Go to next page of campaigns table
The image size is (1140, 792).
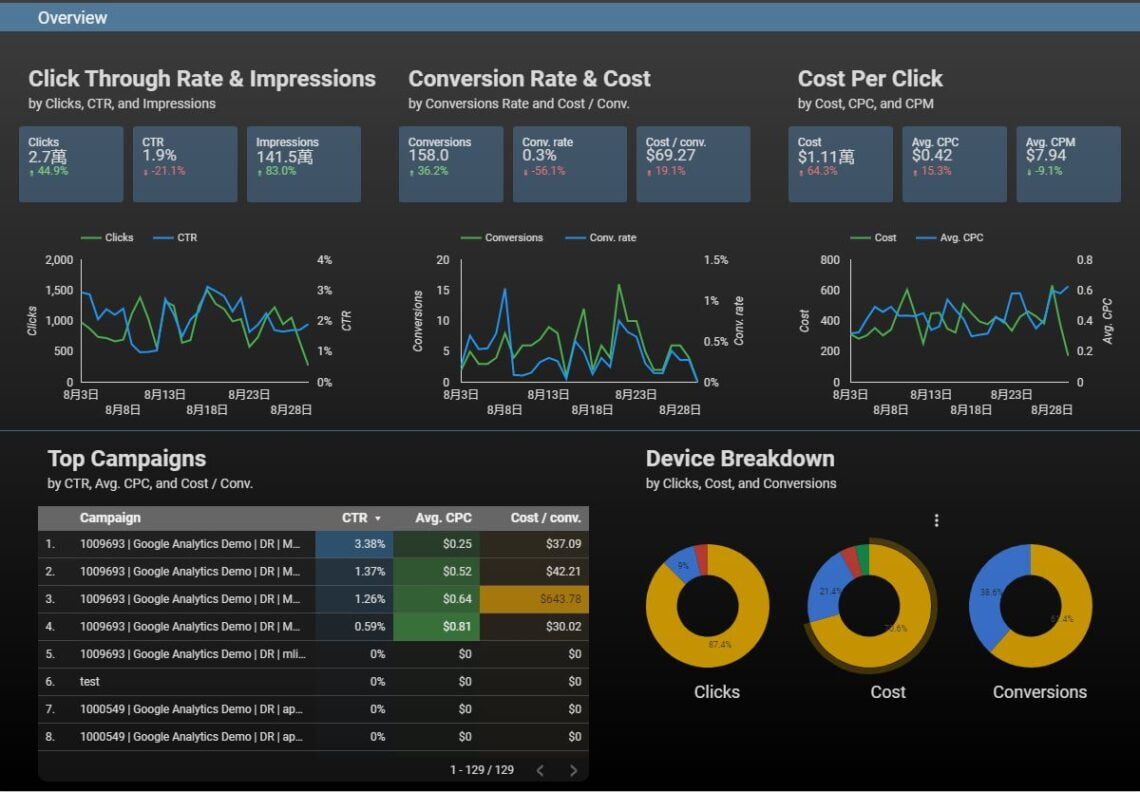pos(573,770)
